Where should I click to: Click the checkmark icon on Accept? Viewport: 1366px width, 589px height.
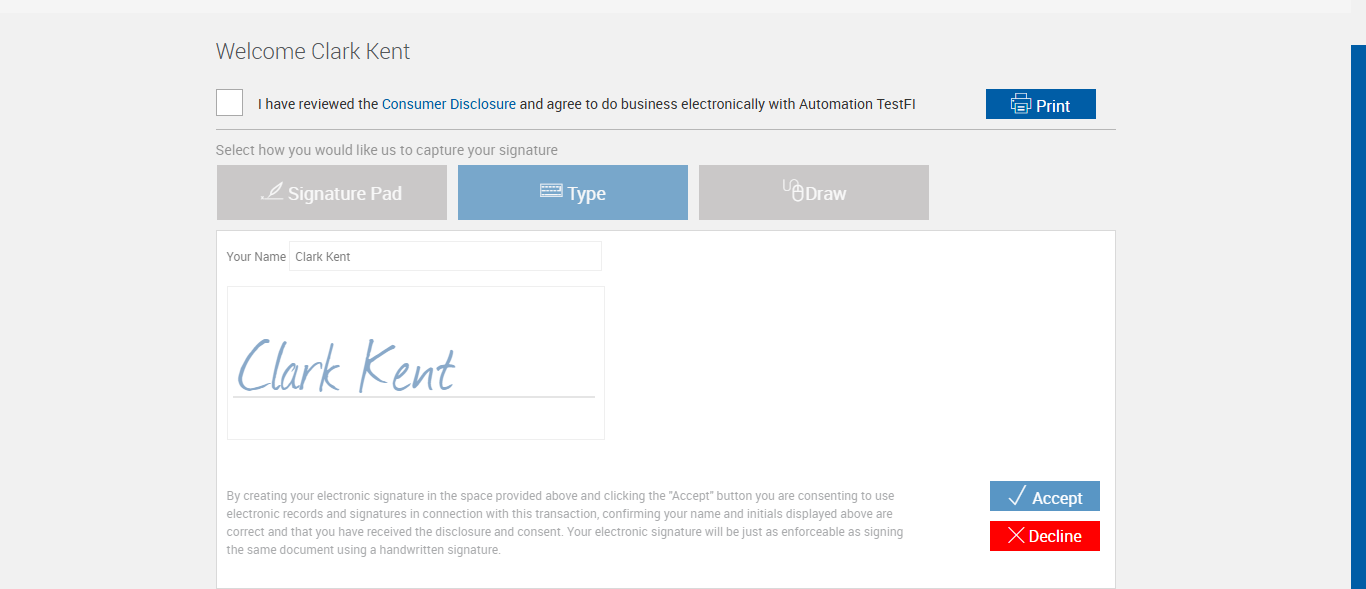point(1017,496)
